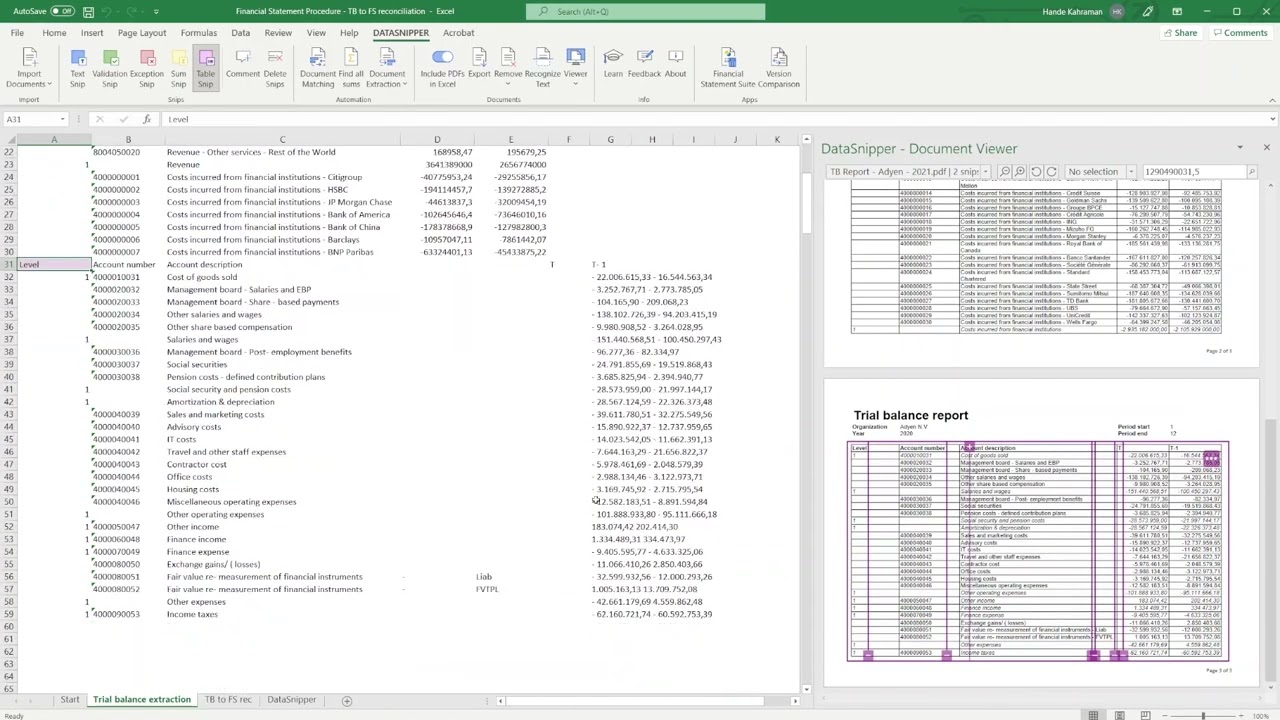The height and width of the screenshot is (720, 1280).
Task: Switch to Page Break Preview view
Action: (x=1145, y=715)
